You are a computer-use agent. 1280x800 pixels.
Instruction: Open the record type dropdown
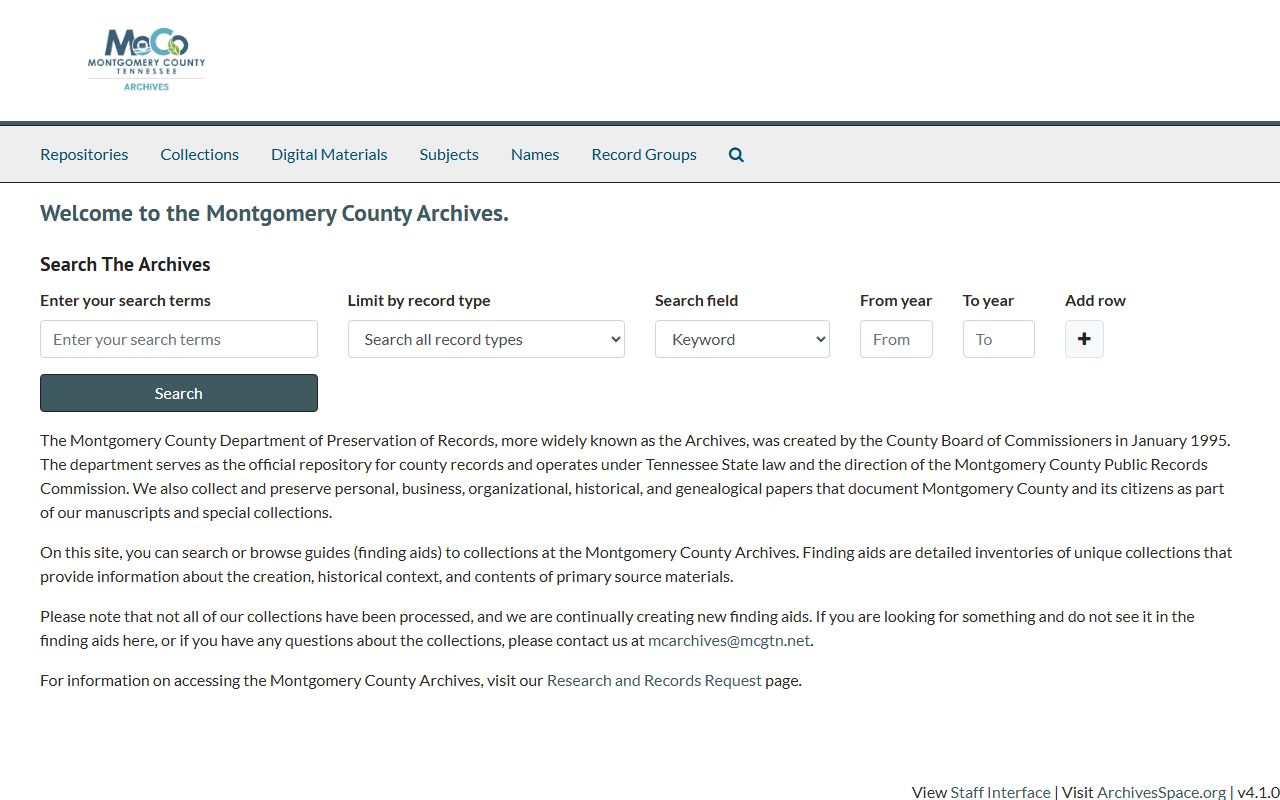click(x=486, y=339)
